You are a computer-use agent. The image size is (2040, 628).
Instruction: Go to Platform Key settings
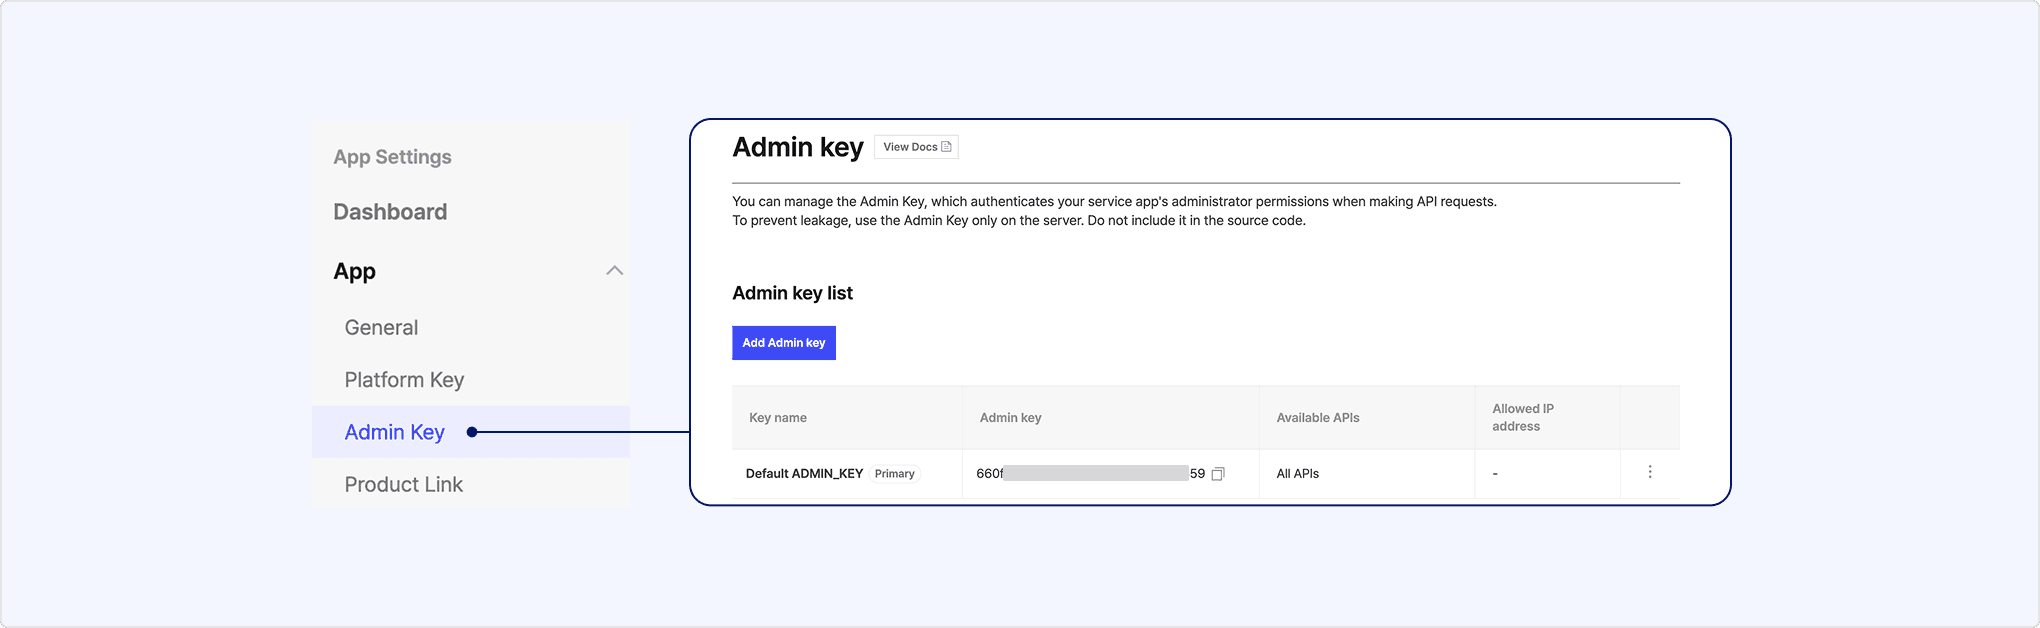(x=404, y=380)
